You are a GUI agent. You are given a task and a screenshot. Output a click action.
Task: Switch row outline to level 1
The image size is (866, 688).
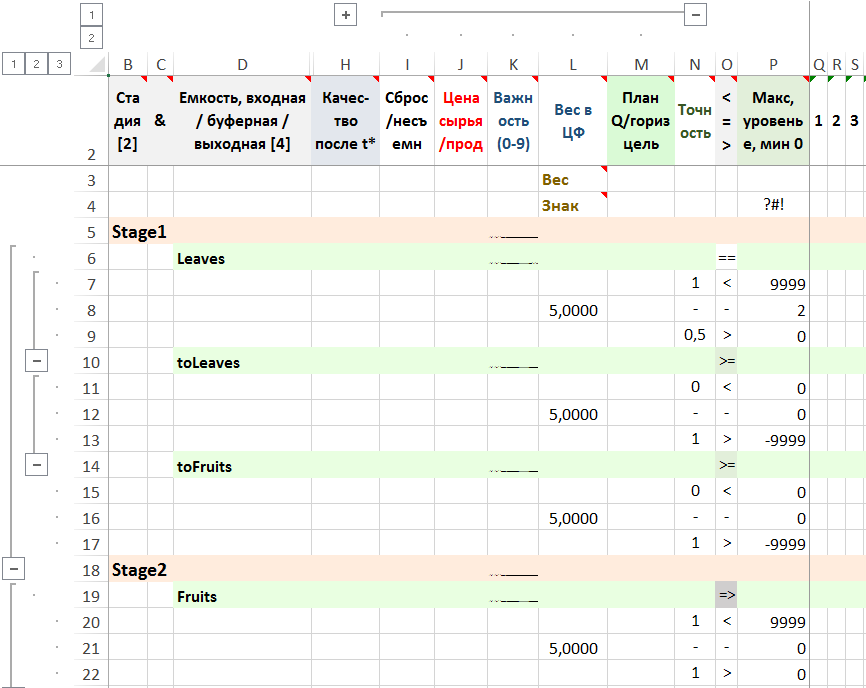point(14,64)
